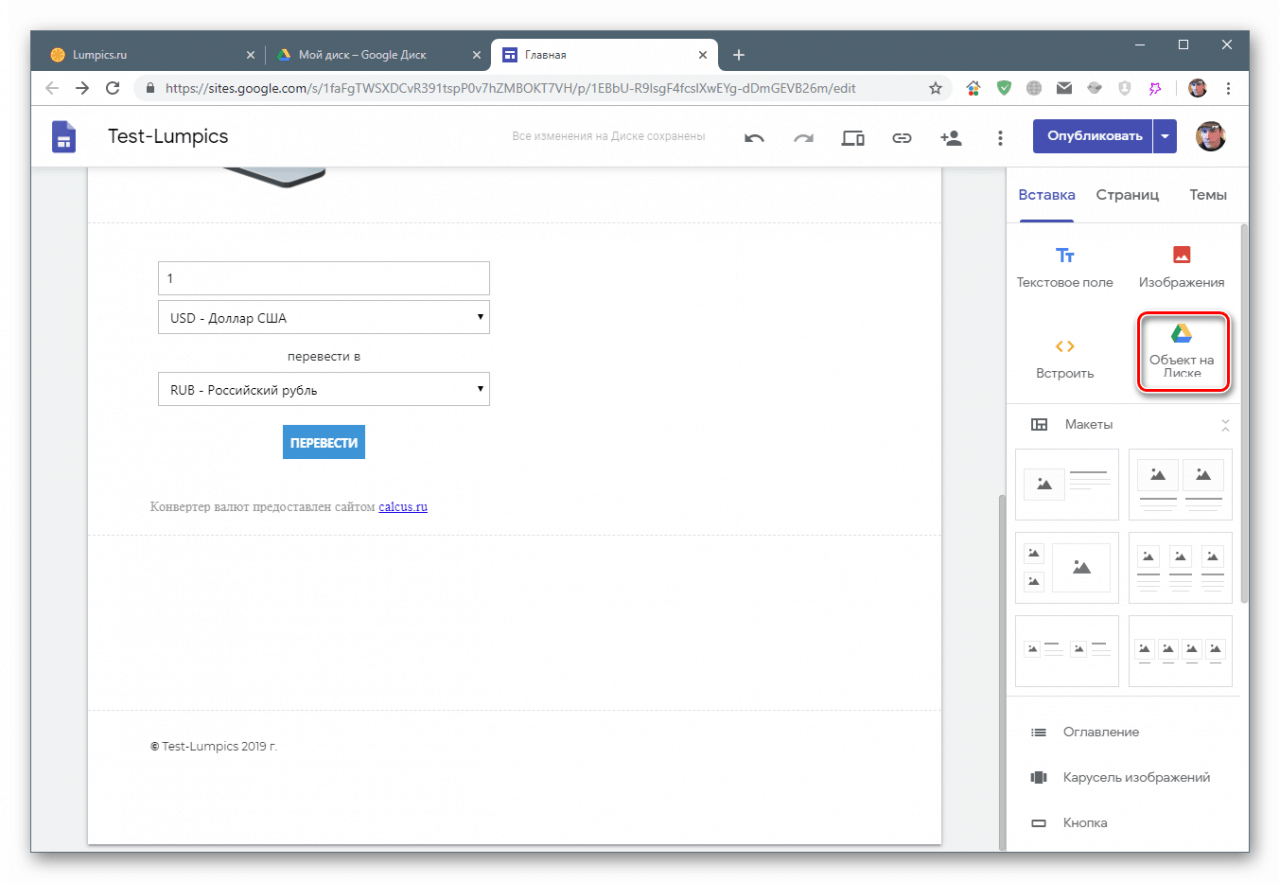Click the amount input containing 1
Image resolution: width=1280 pixels, height=883 pixels.
pos(324,278)
